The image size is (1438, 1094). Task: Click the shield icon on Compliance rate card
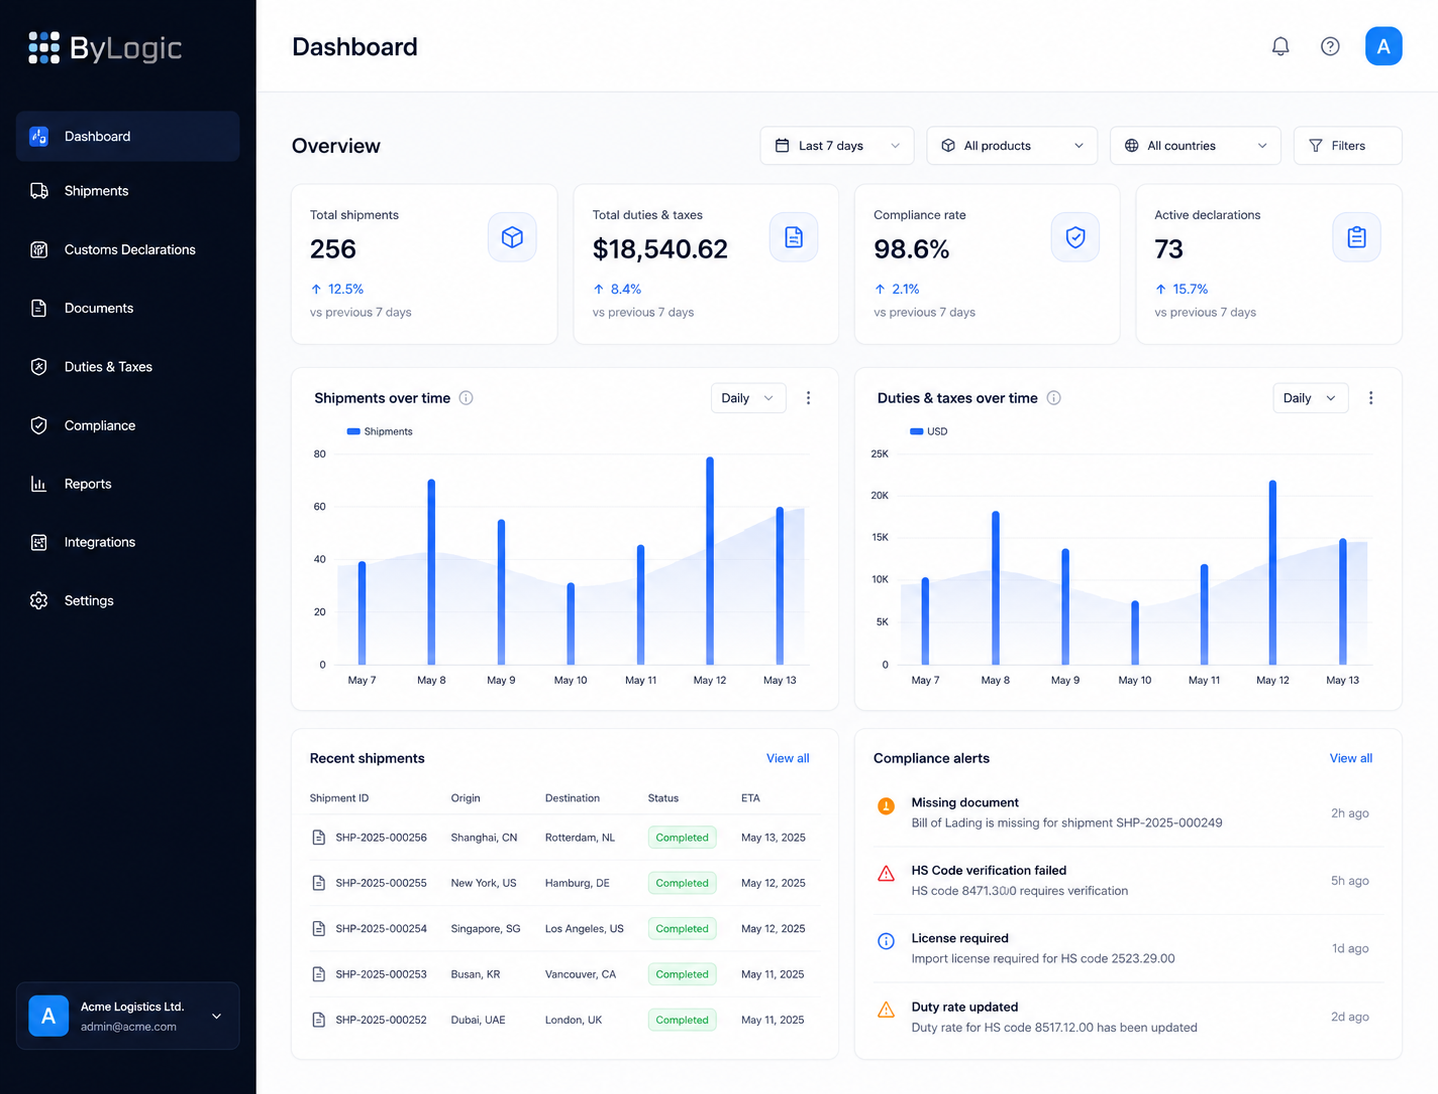click(1075, 237)
